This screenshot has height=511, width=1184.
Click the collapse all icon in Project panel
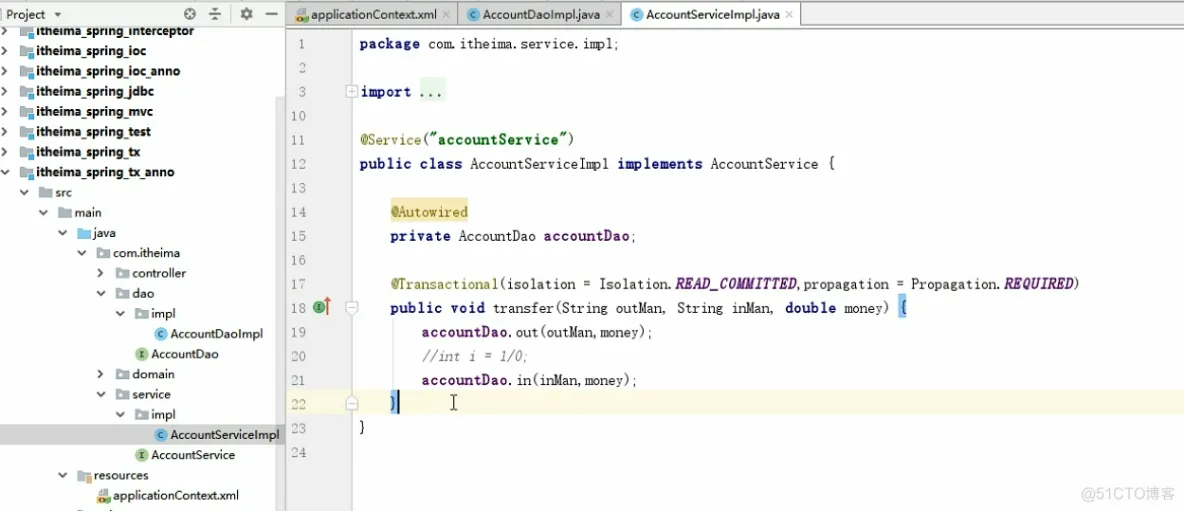pos(215,14)
